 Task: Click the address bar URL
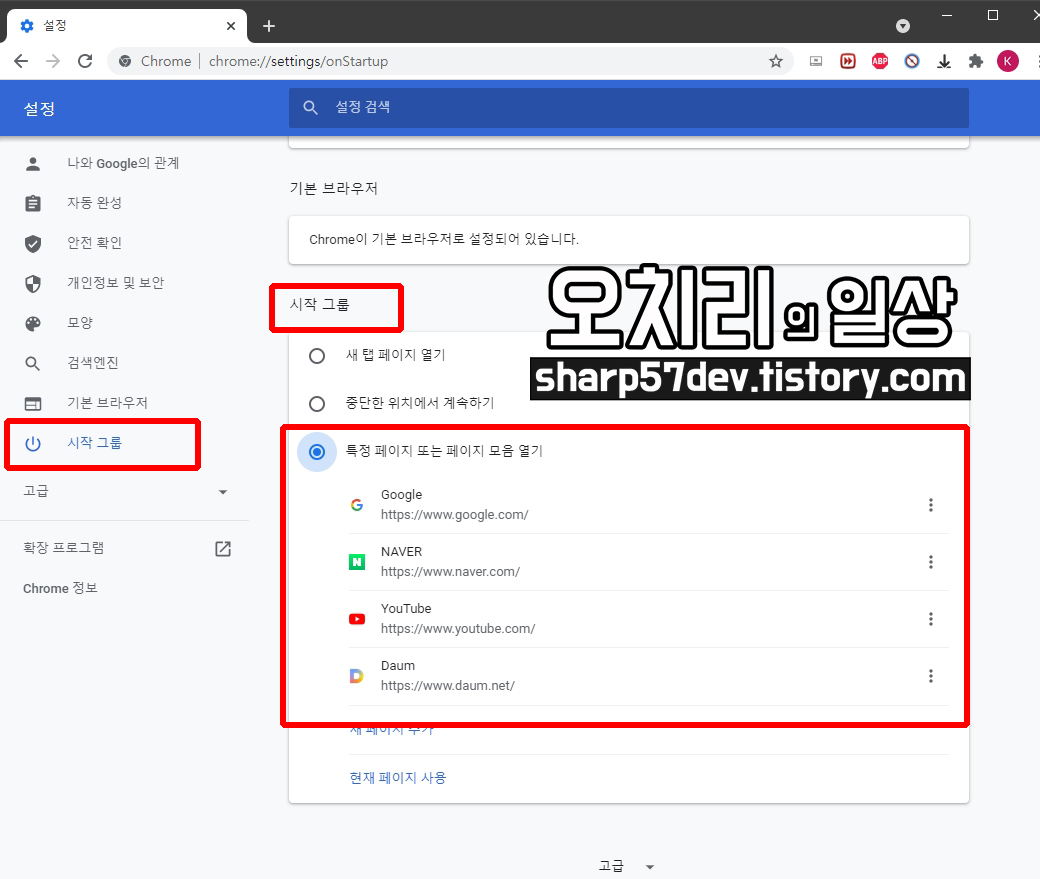[x=298, y=62]
